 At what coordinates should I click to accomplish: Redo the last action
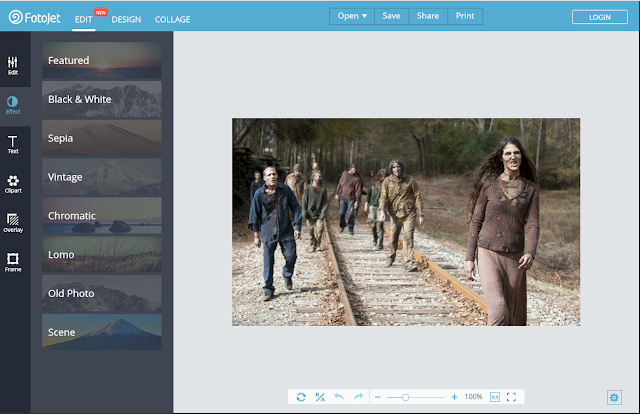(x=358, y=396)
